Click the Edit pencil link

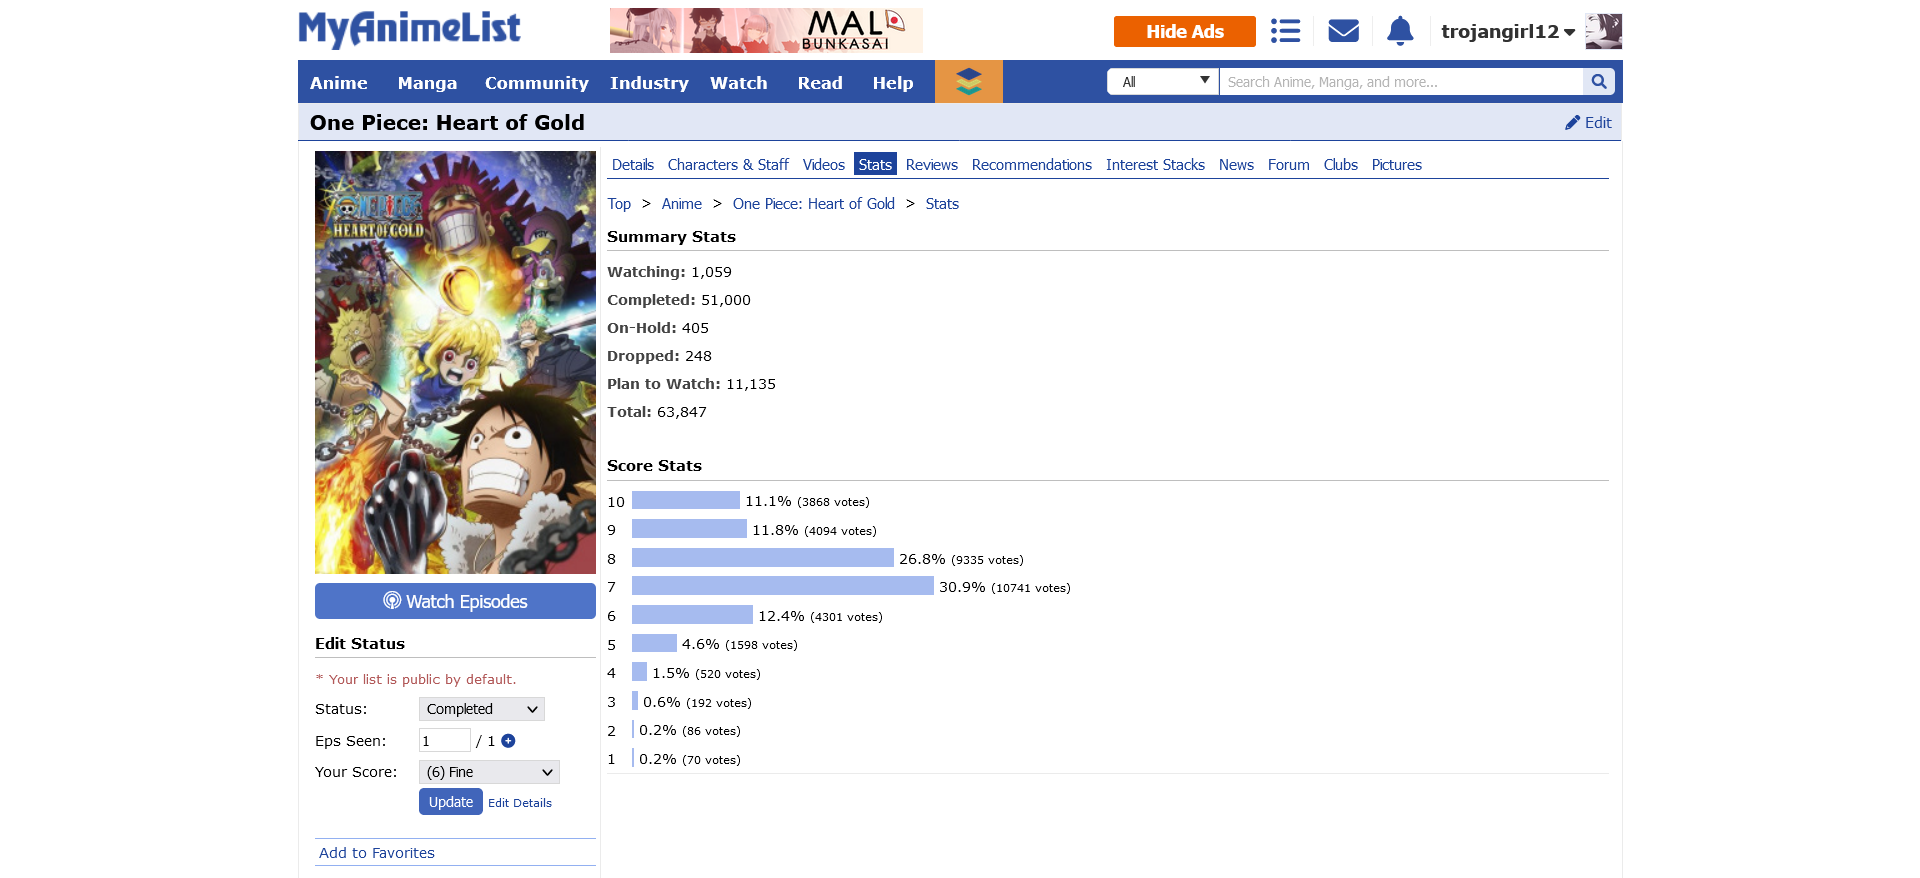point(1588,122)
